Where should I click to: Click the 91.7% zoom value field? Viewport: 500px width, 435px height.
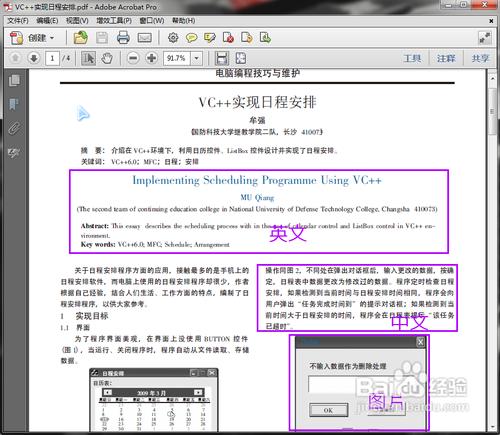click(177, 58)
